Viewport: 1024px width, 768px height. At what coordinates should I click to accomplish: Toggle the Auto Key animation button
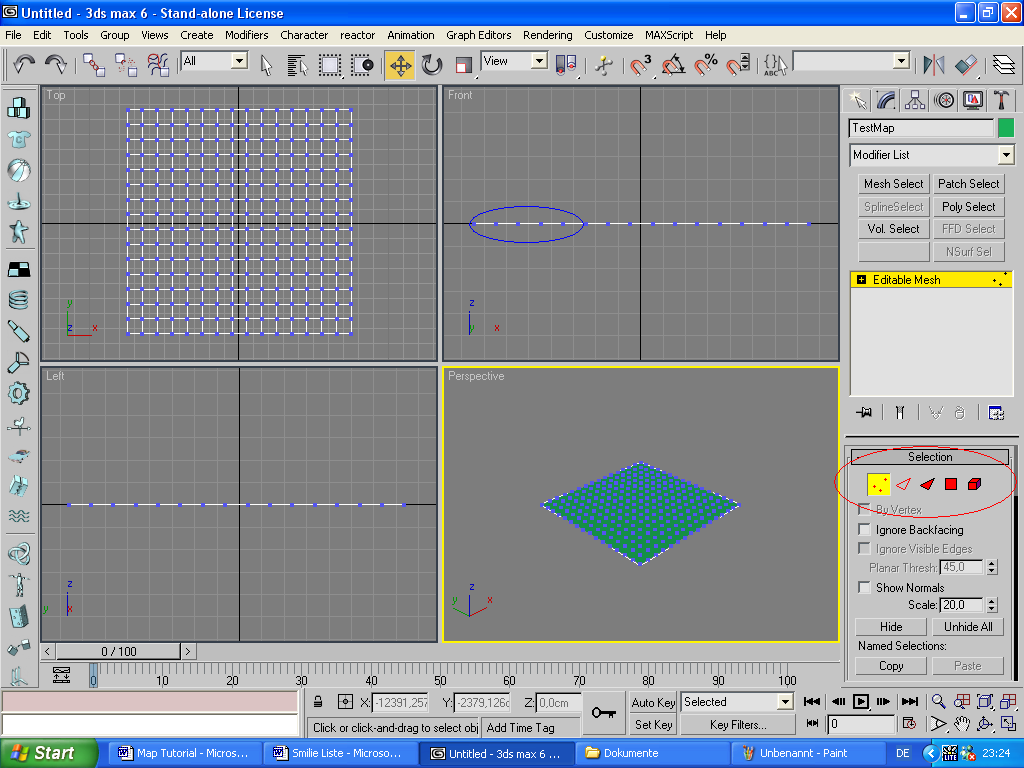pos(653,702)
